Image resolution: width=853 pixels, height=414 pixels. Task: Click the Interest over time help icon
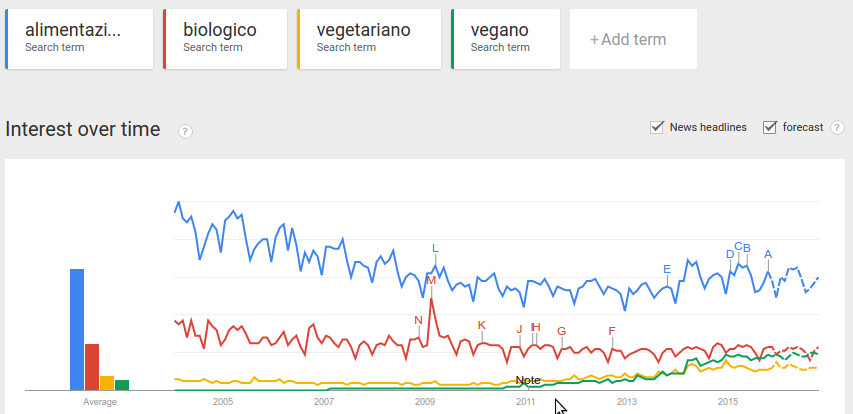[x=185, y=131]
